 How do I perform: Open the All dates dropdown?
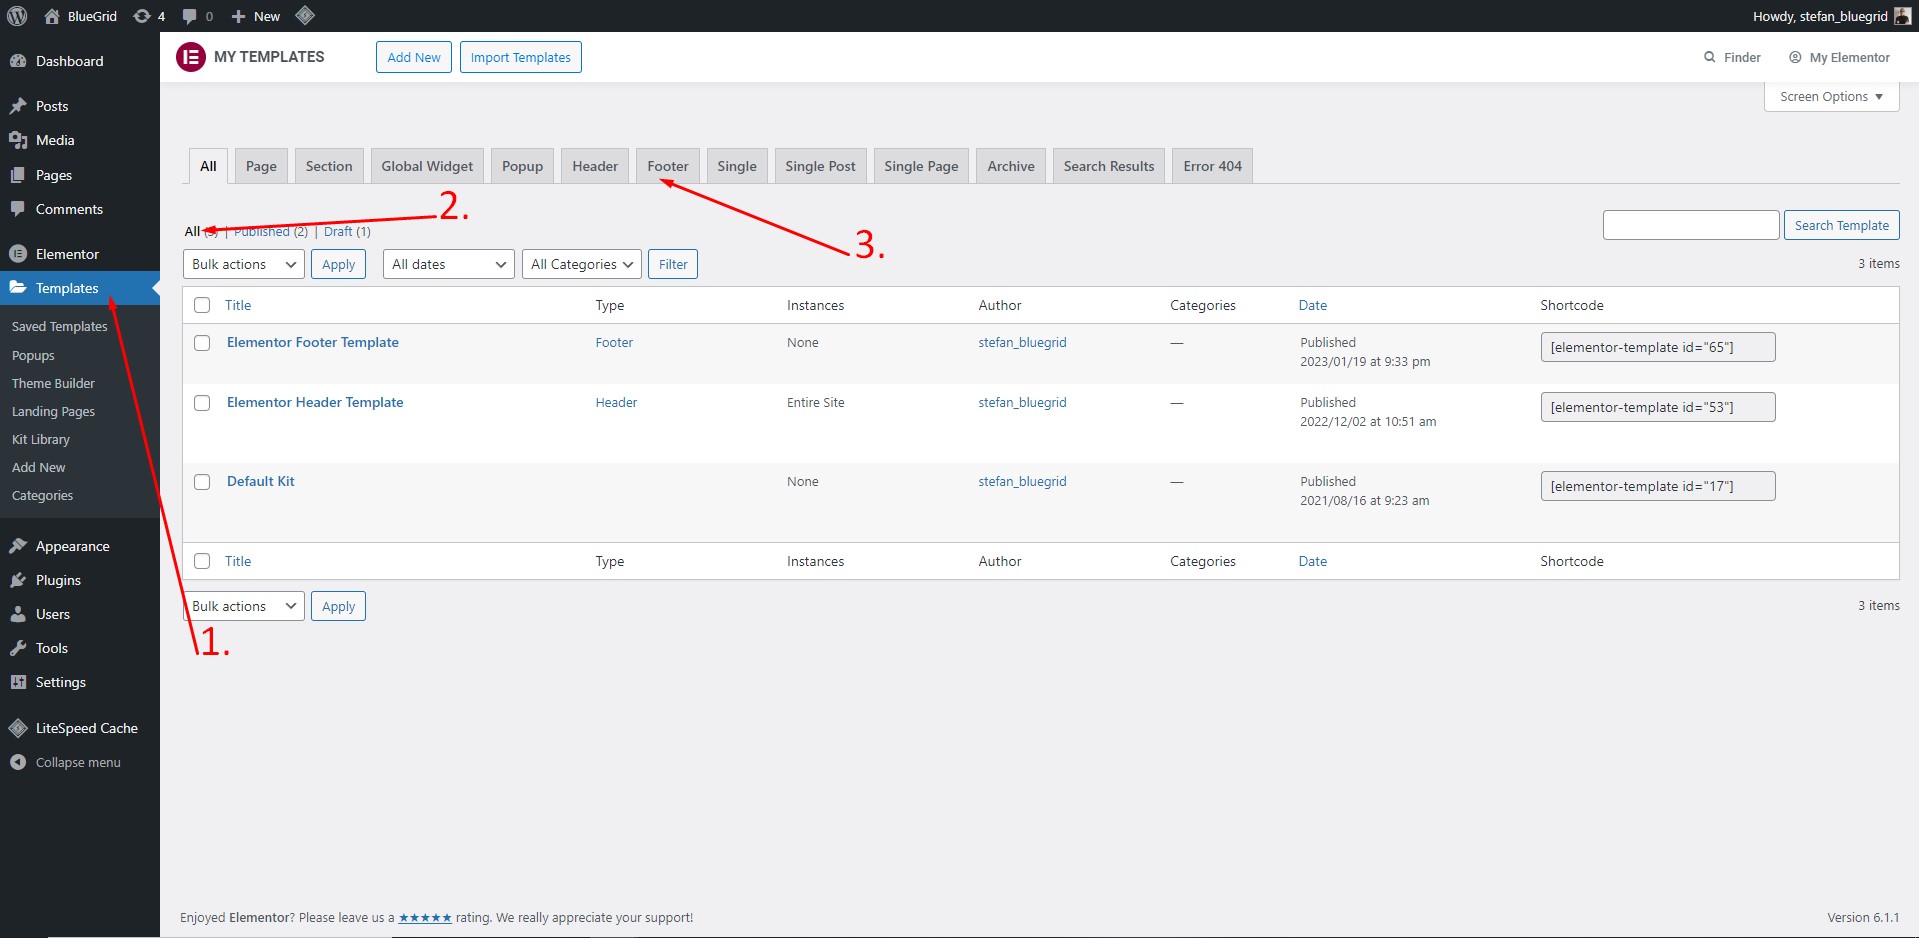[449, 264]
